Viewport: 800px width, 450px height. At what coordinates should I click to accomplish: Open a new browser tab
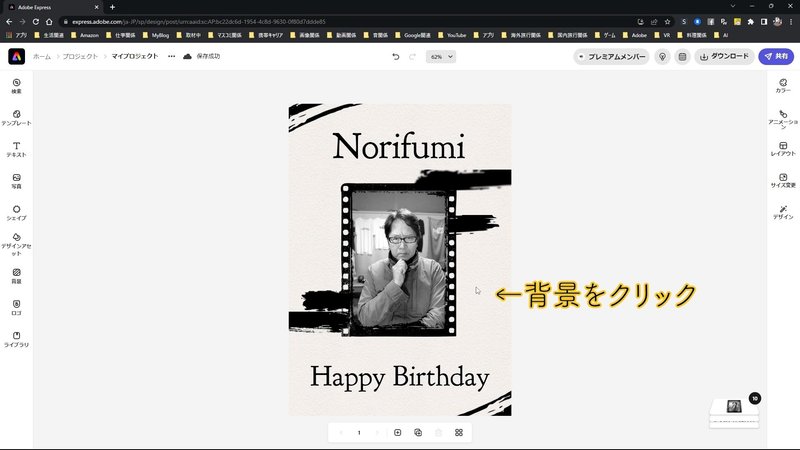click(x=112, y=7)
